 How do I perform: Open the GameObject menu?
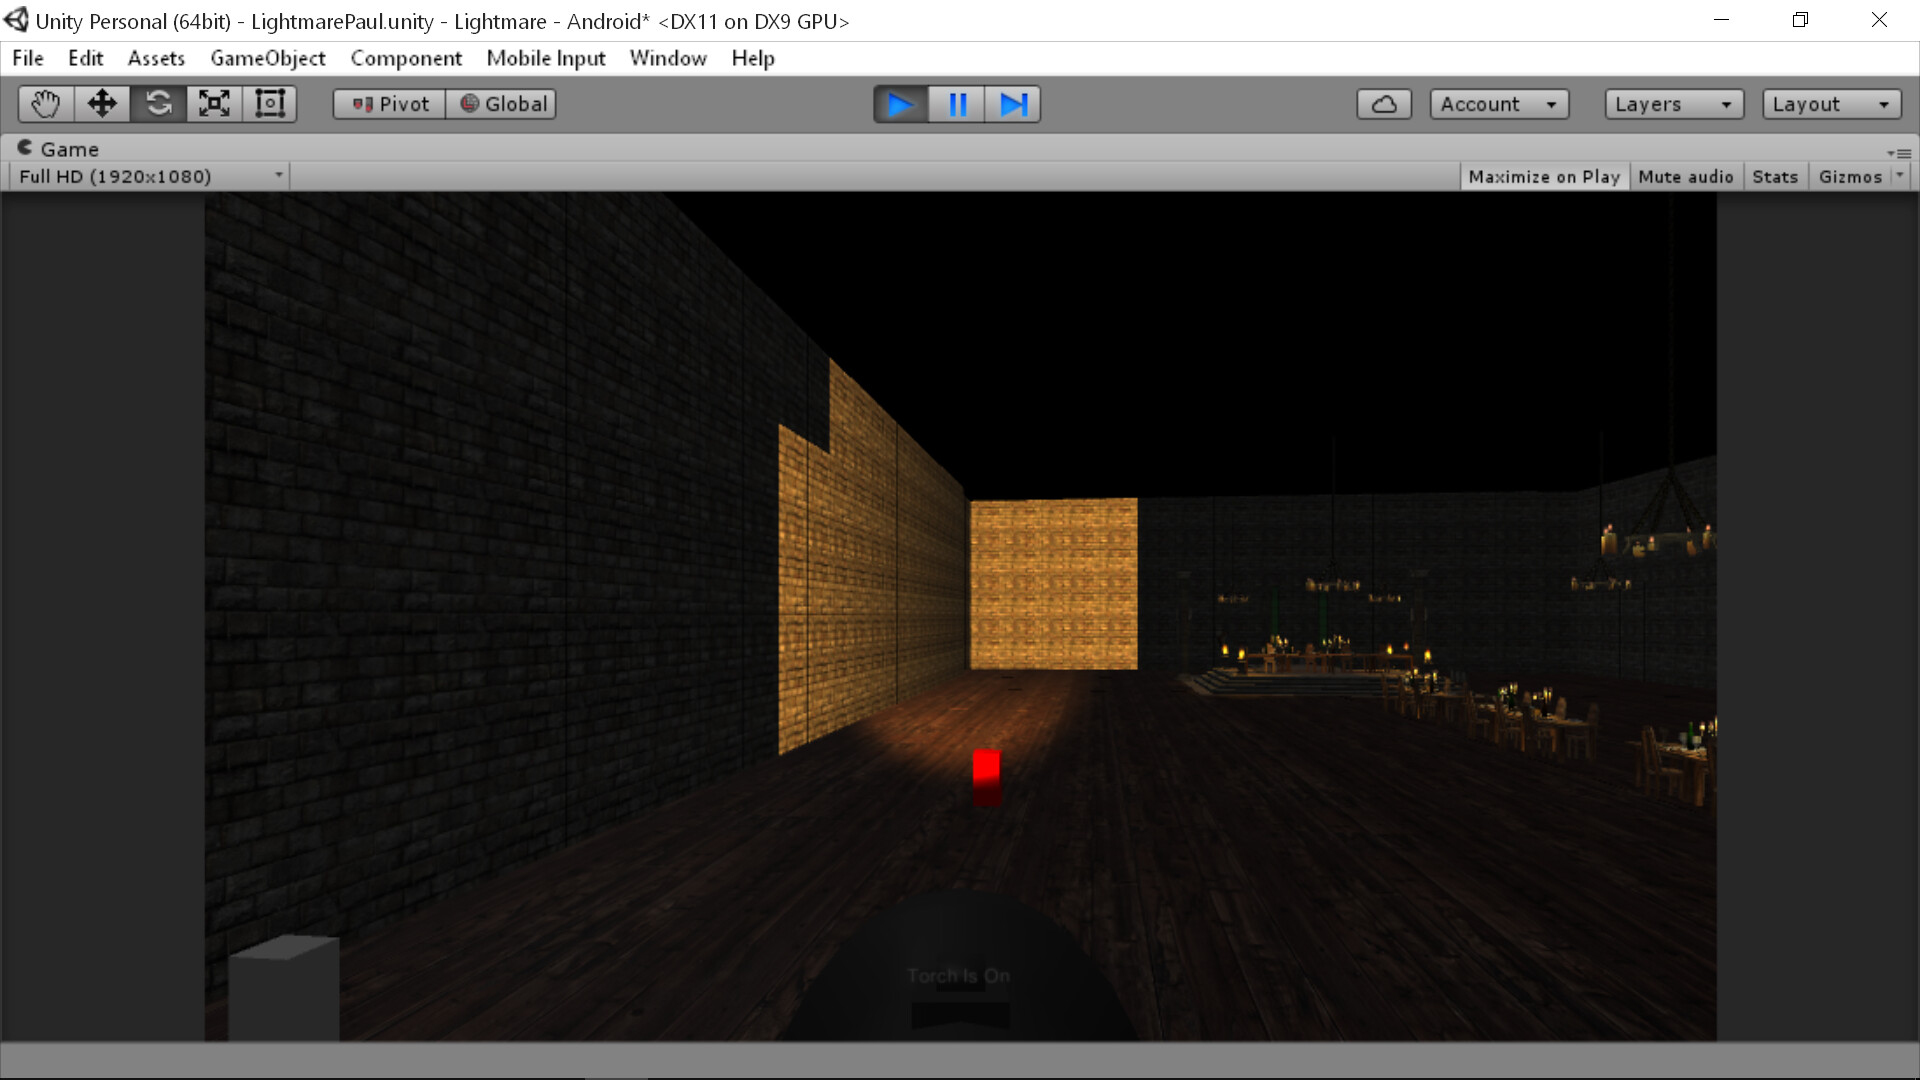[266, 58]
